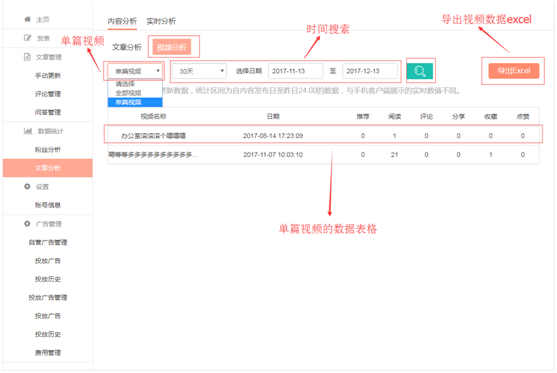Open the 主页 home item in sidebar
Image resolution: width=557 pixels, height=373 pixels.
pos(37,20)
